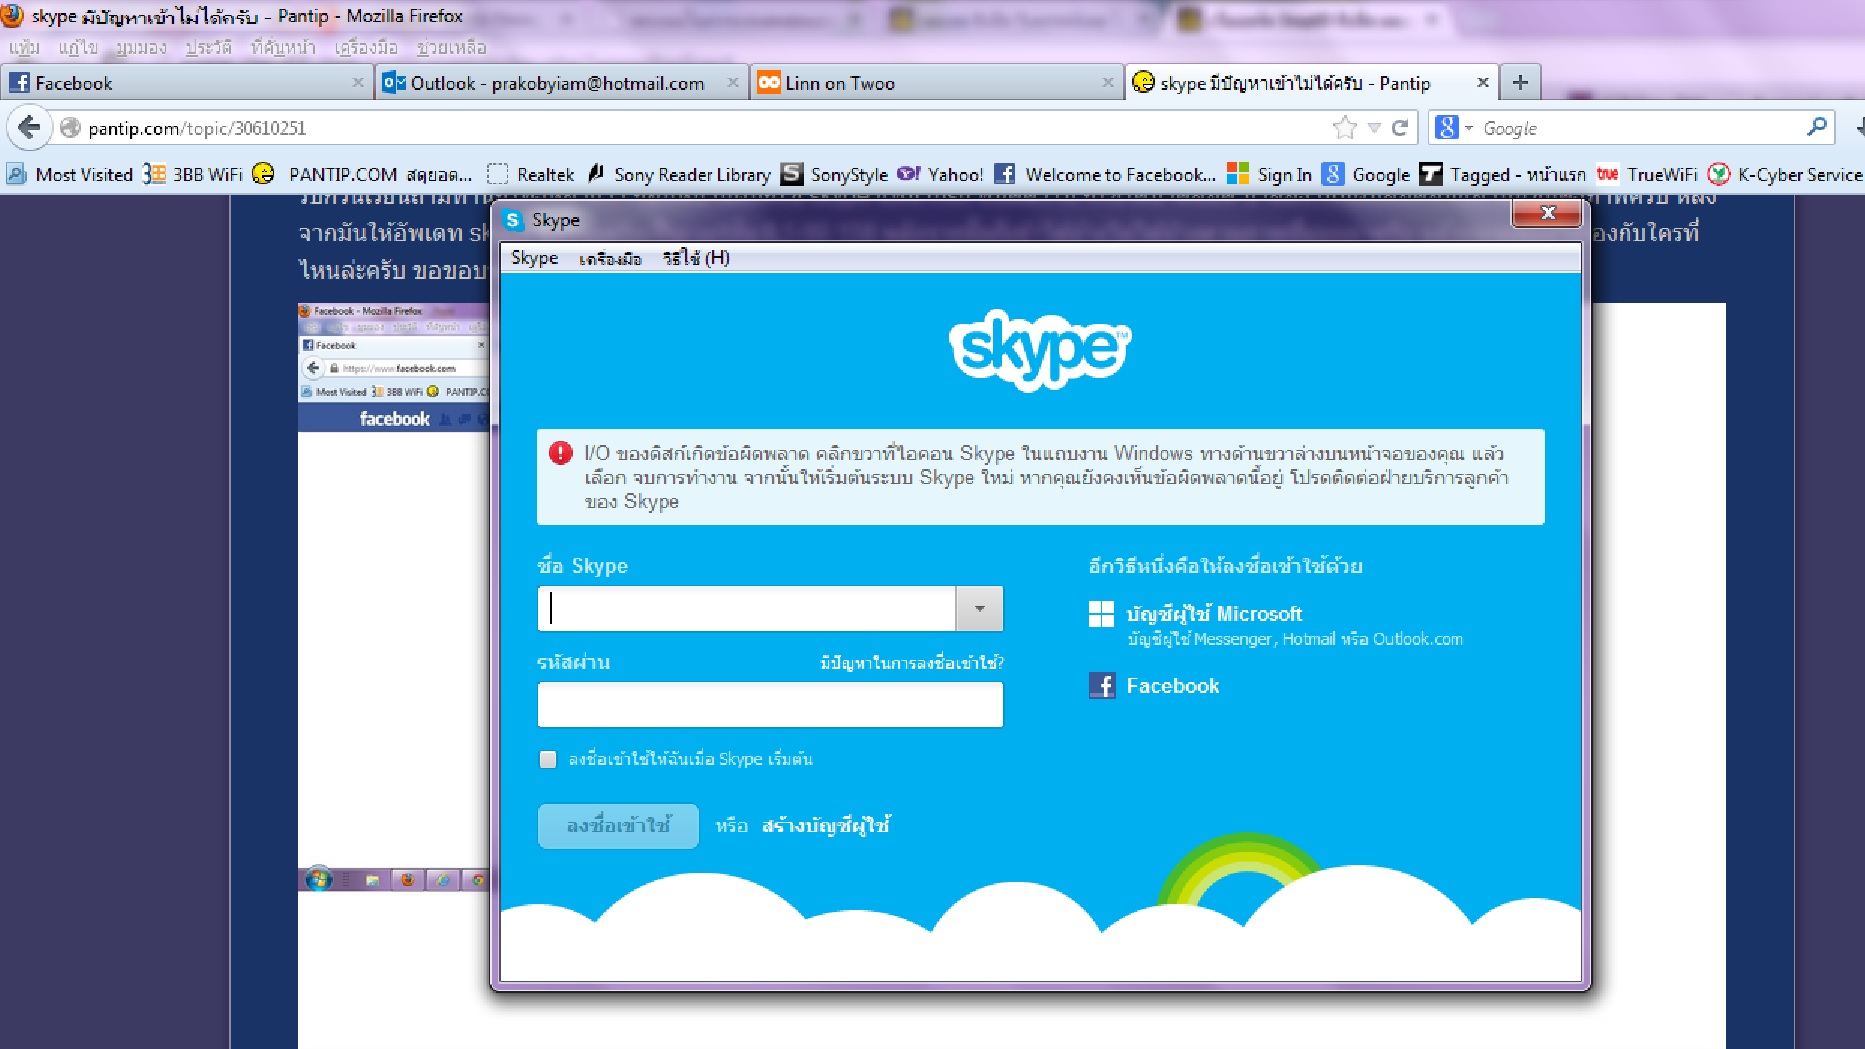Click the embedded Facebook screenshot thumbnail

coord(394,597)
